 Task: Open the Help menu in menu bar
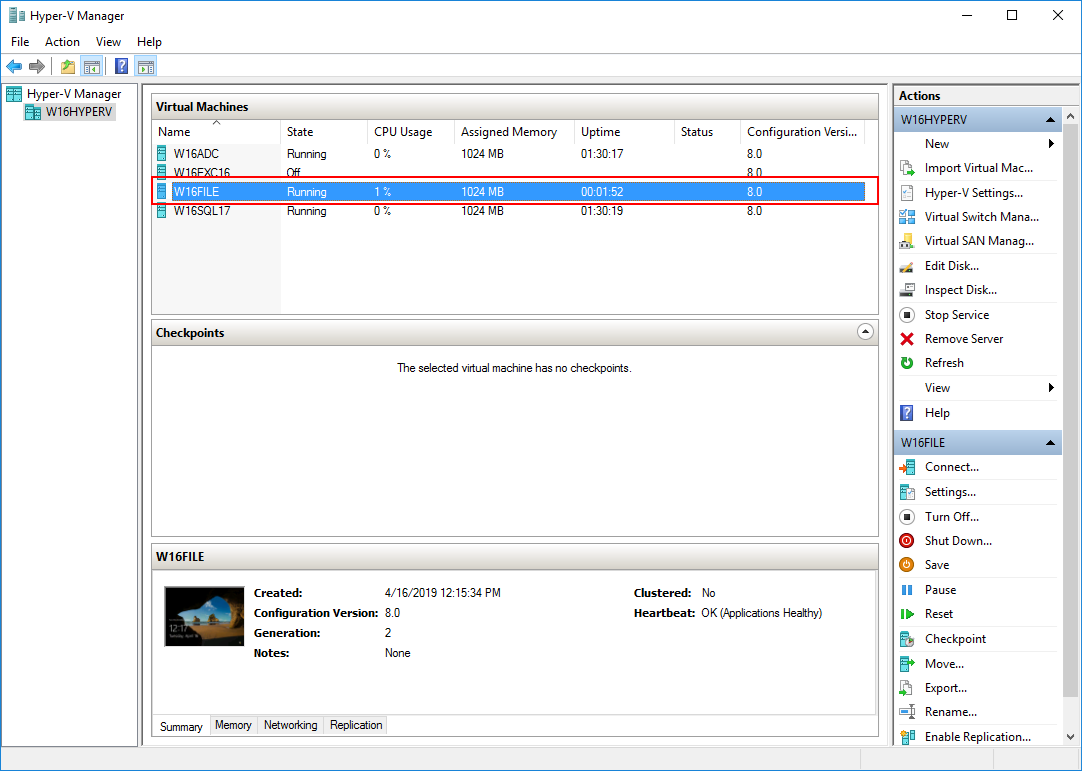click(149, 41)
